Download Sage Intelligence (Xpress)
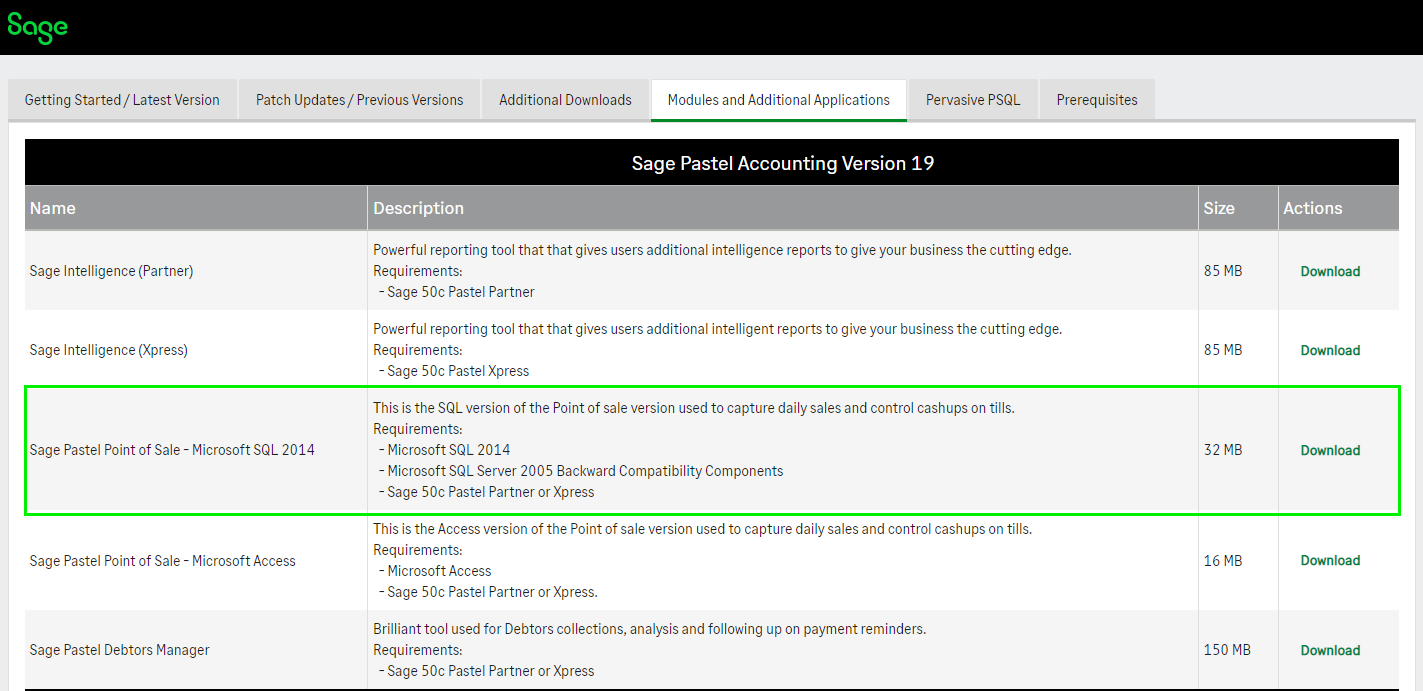 click(x=1329, y=350)
